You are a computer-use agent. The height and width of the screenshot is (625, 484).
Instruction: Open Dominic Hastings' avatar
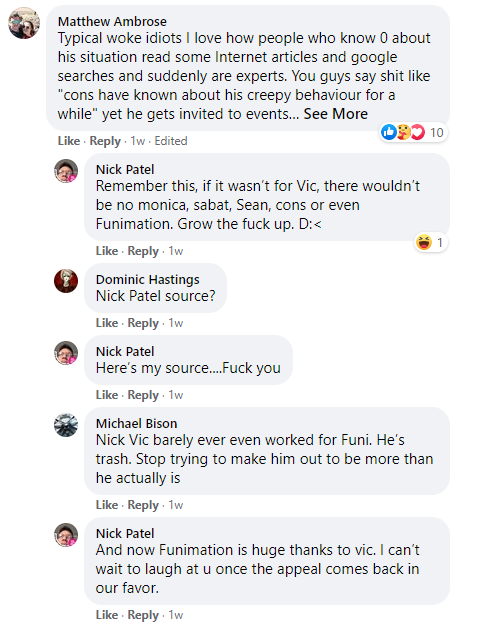click(66, 281)
